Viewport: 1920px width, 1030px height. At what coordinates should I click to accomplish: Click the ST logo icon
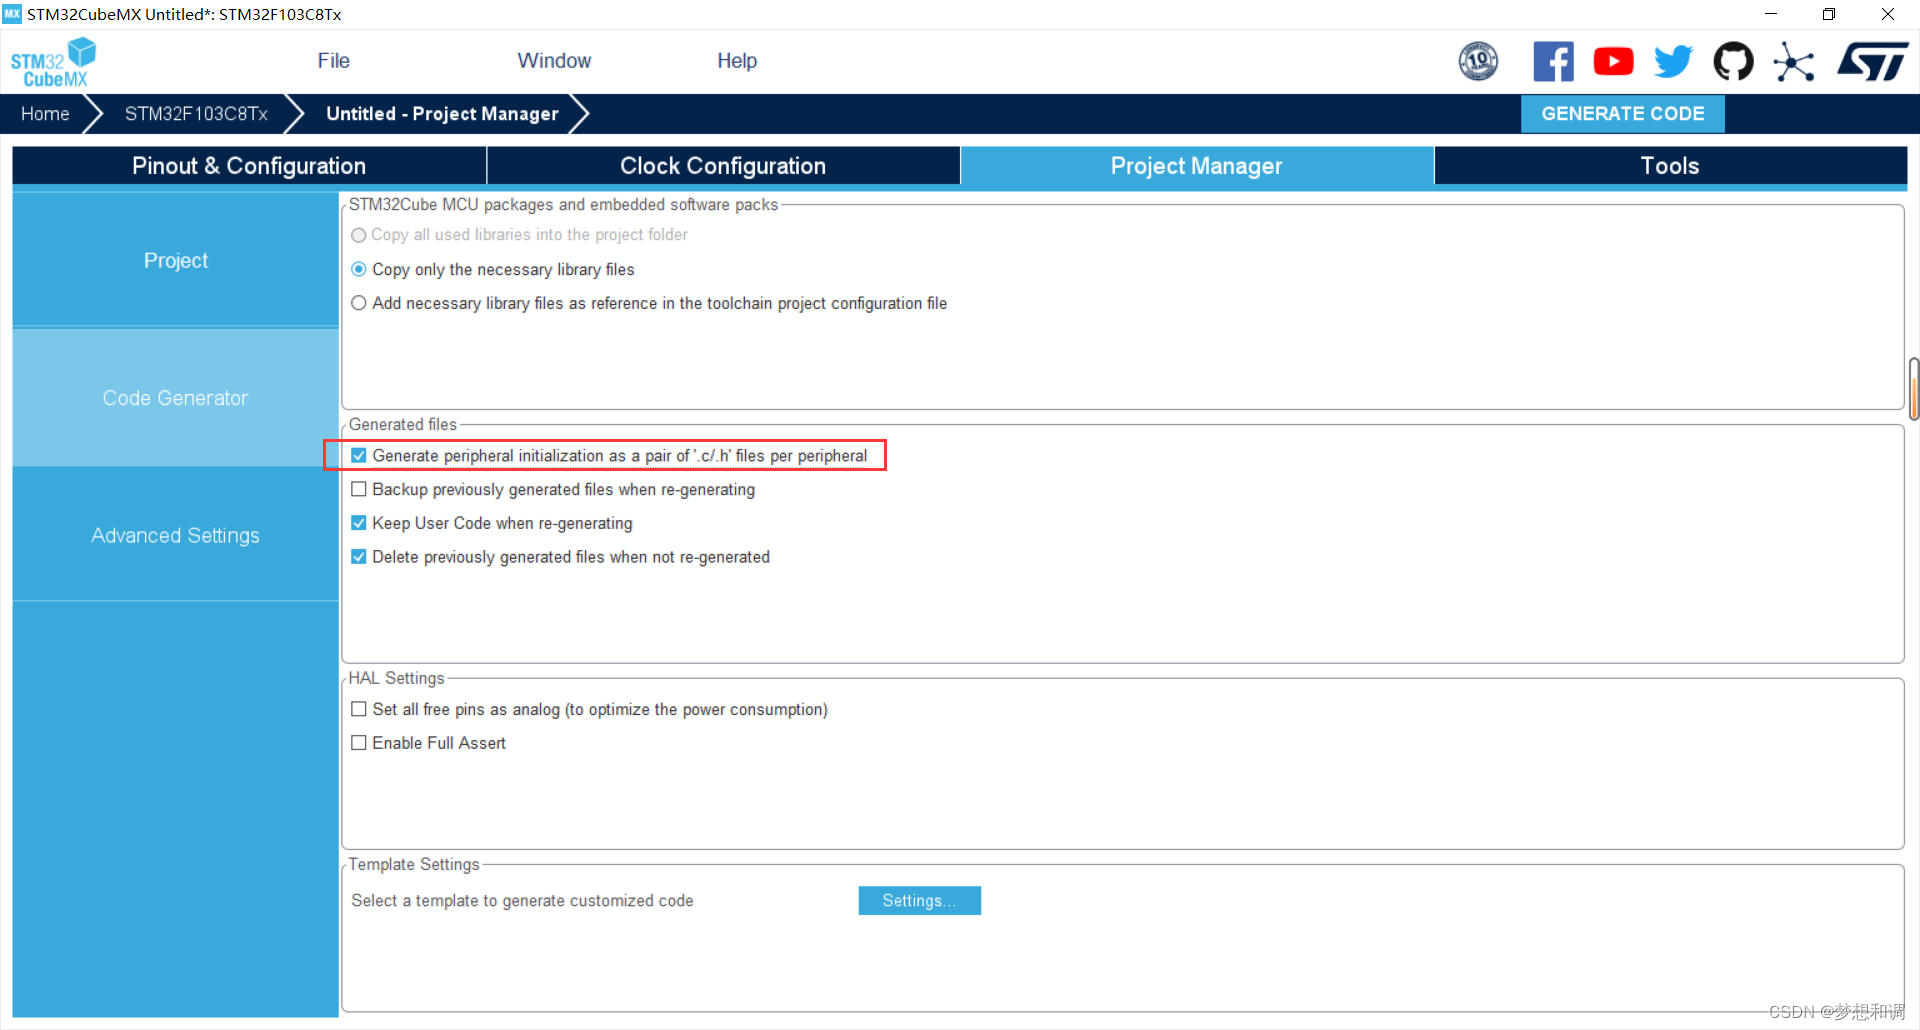pyautogui.click(x=1872, y=61)
